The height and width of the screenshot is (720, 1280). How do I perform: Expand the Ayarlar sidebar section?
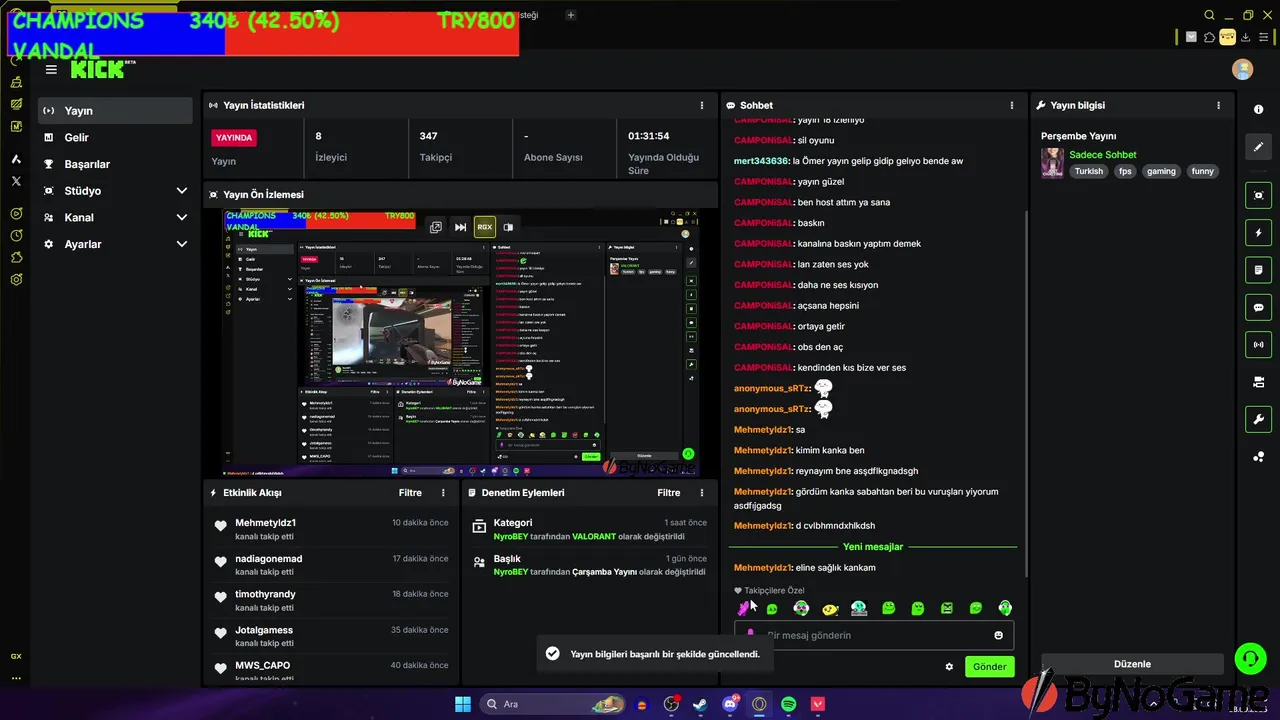click(181, 244)
